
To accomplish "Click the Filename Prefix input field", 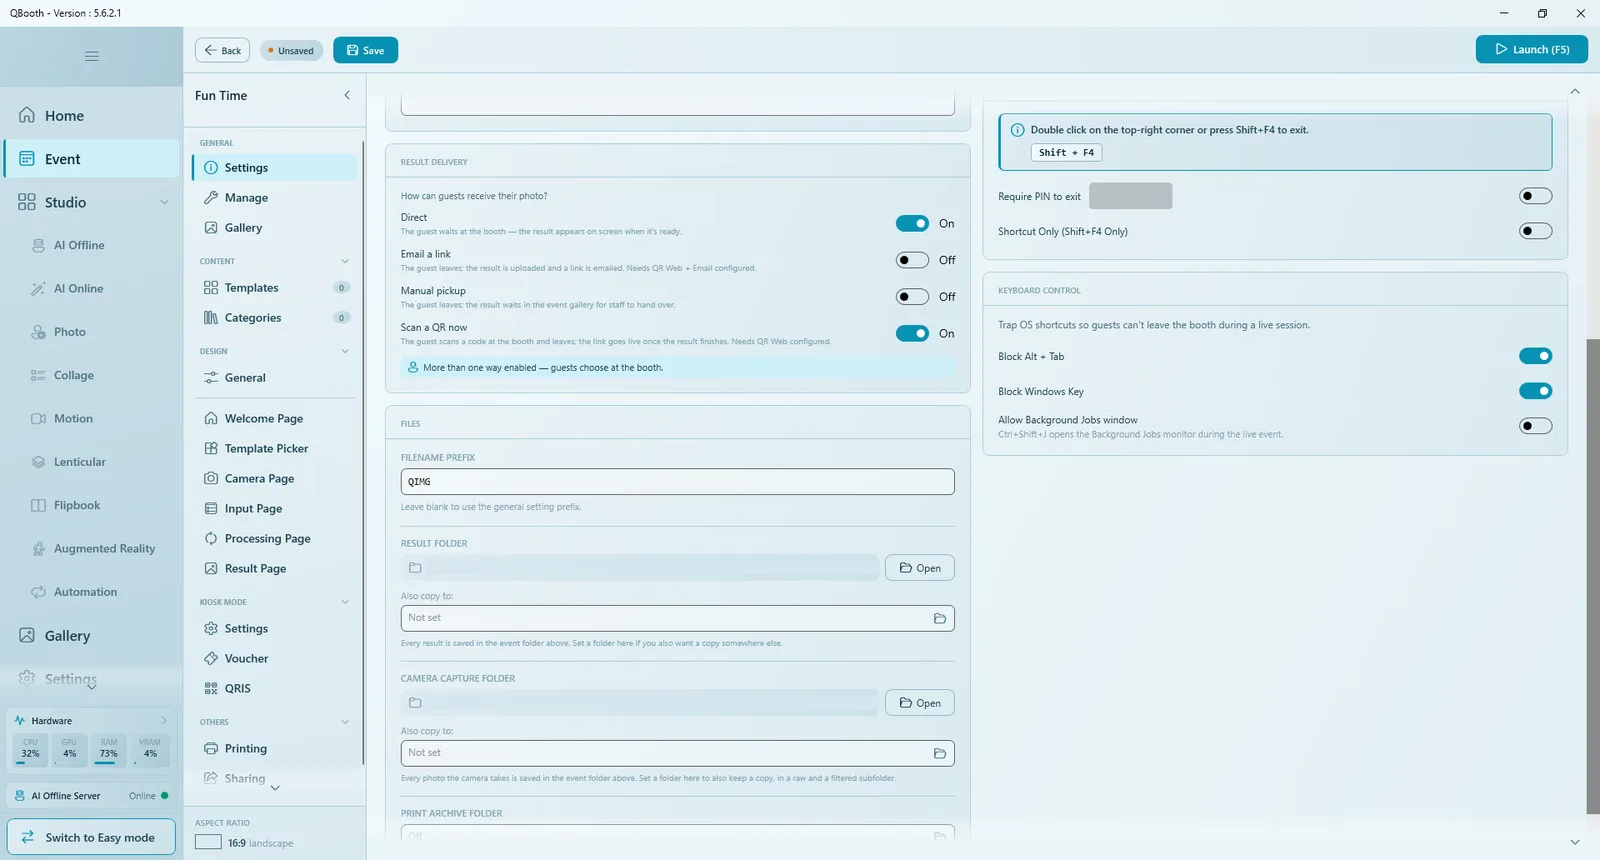I will point(677,482).
